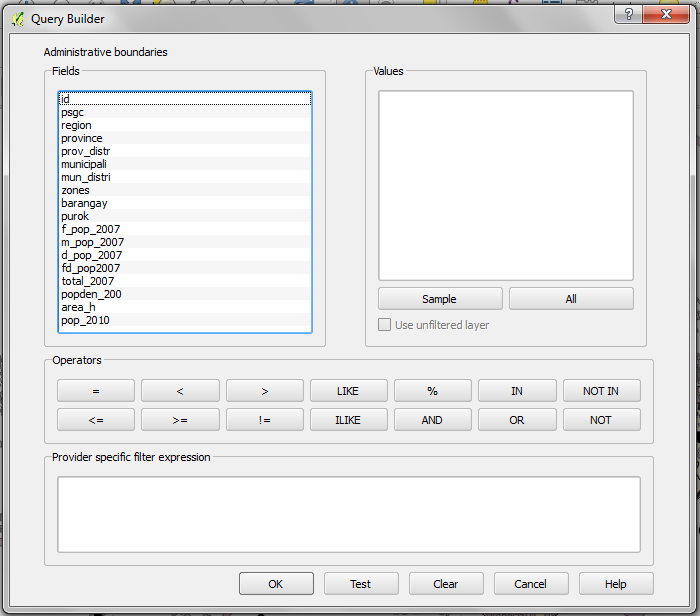The height and width of the screenshot is (616, 700).
Task: Pick the municipali field
Action: pos(185,164)
